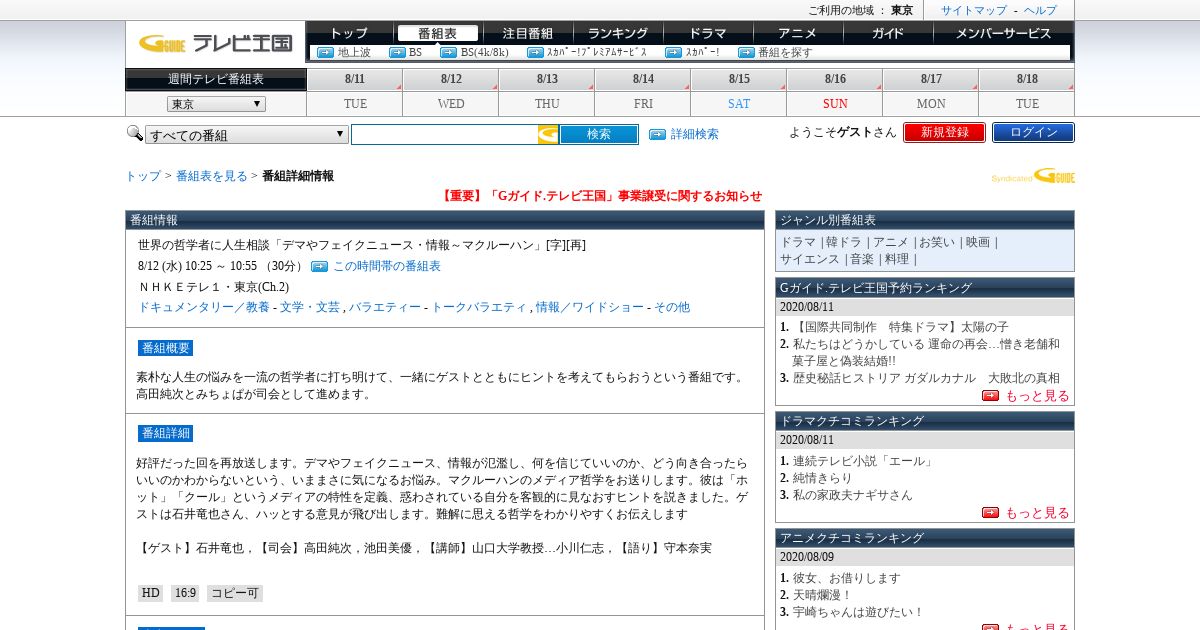Open the アニメ tab

(x=797, y=33)
